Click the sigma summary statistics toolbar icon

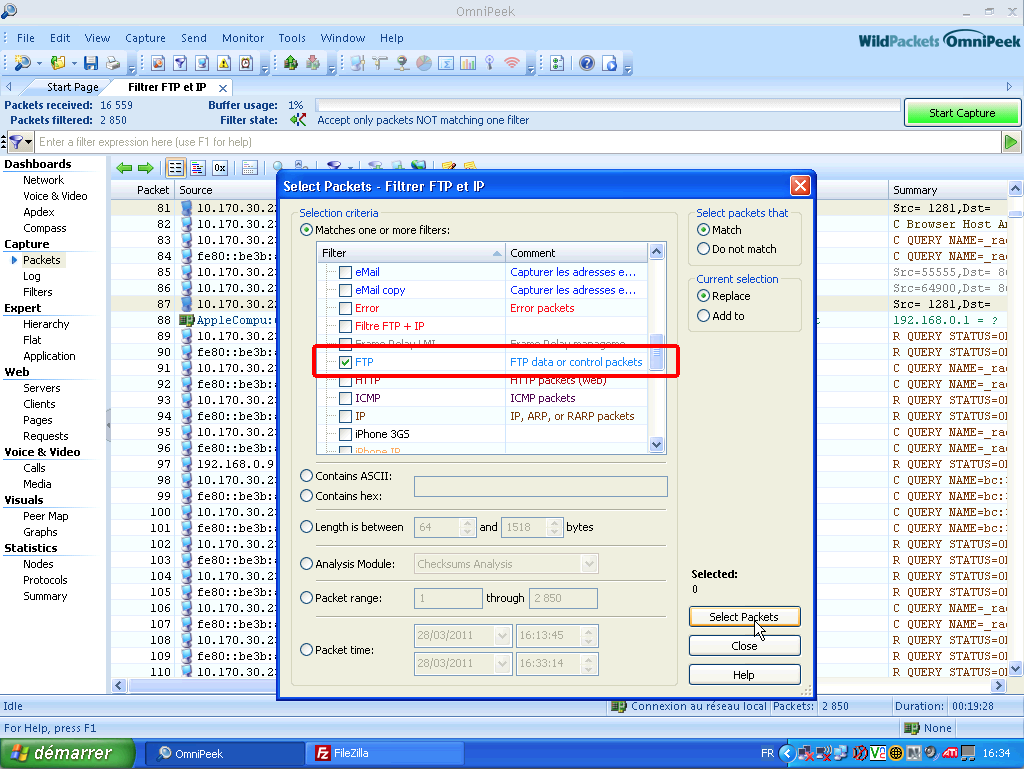[x=446, y=63]
